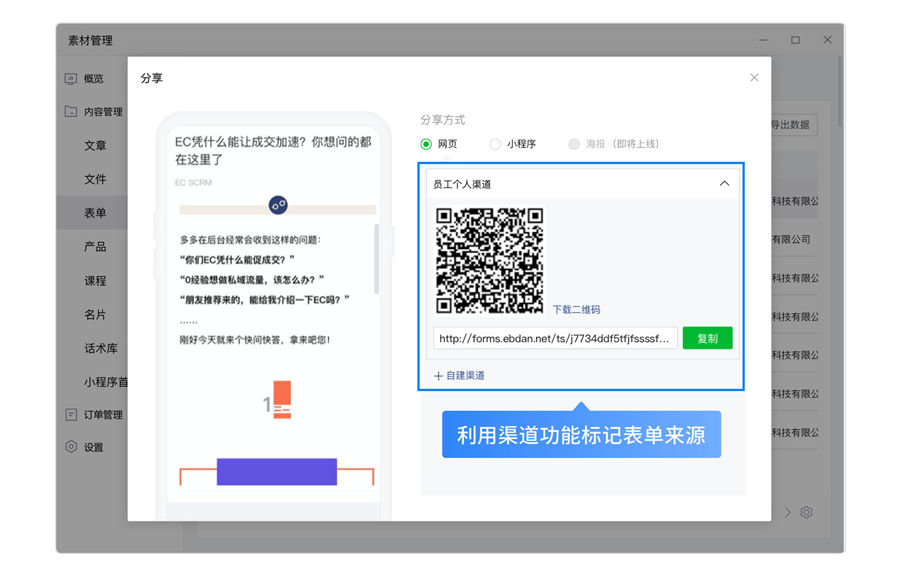Open 产品 in the sidebar

pyautogui.click(x=95, y=247)
